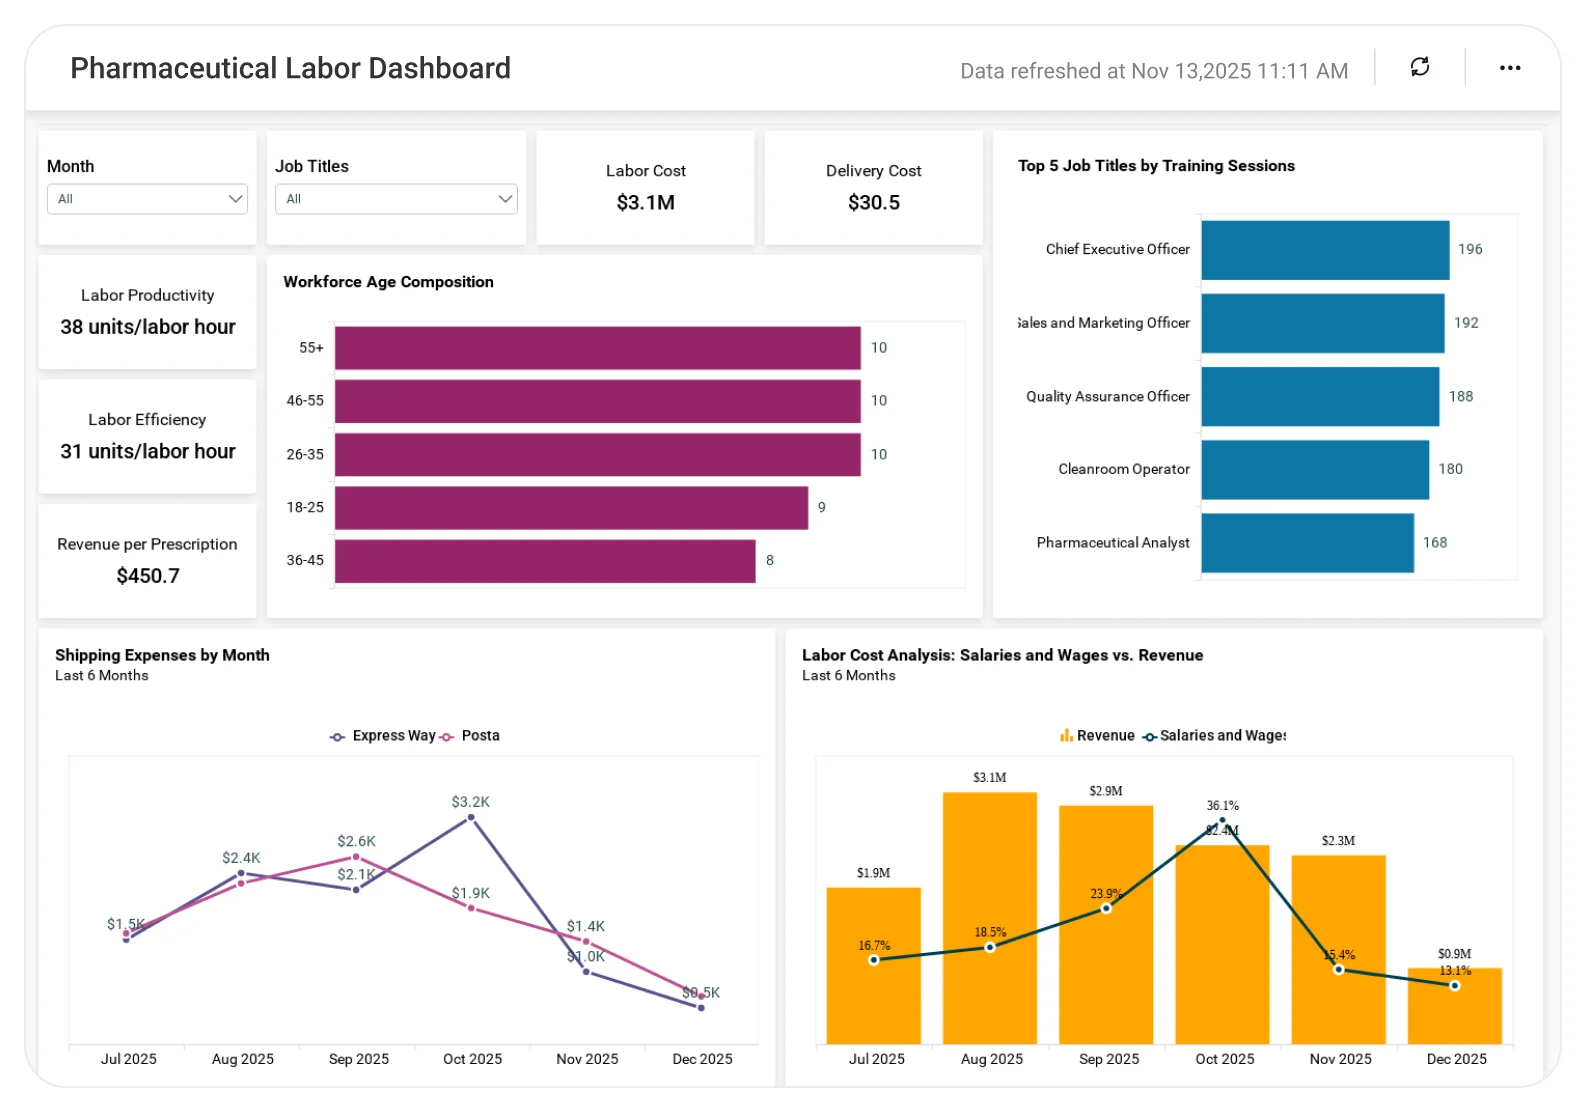Click the Shipping Expenses by Month heading
Viewport: 1586px width, 1112px height.
tap(162, 655)
